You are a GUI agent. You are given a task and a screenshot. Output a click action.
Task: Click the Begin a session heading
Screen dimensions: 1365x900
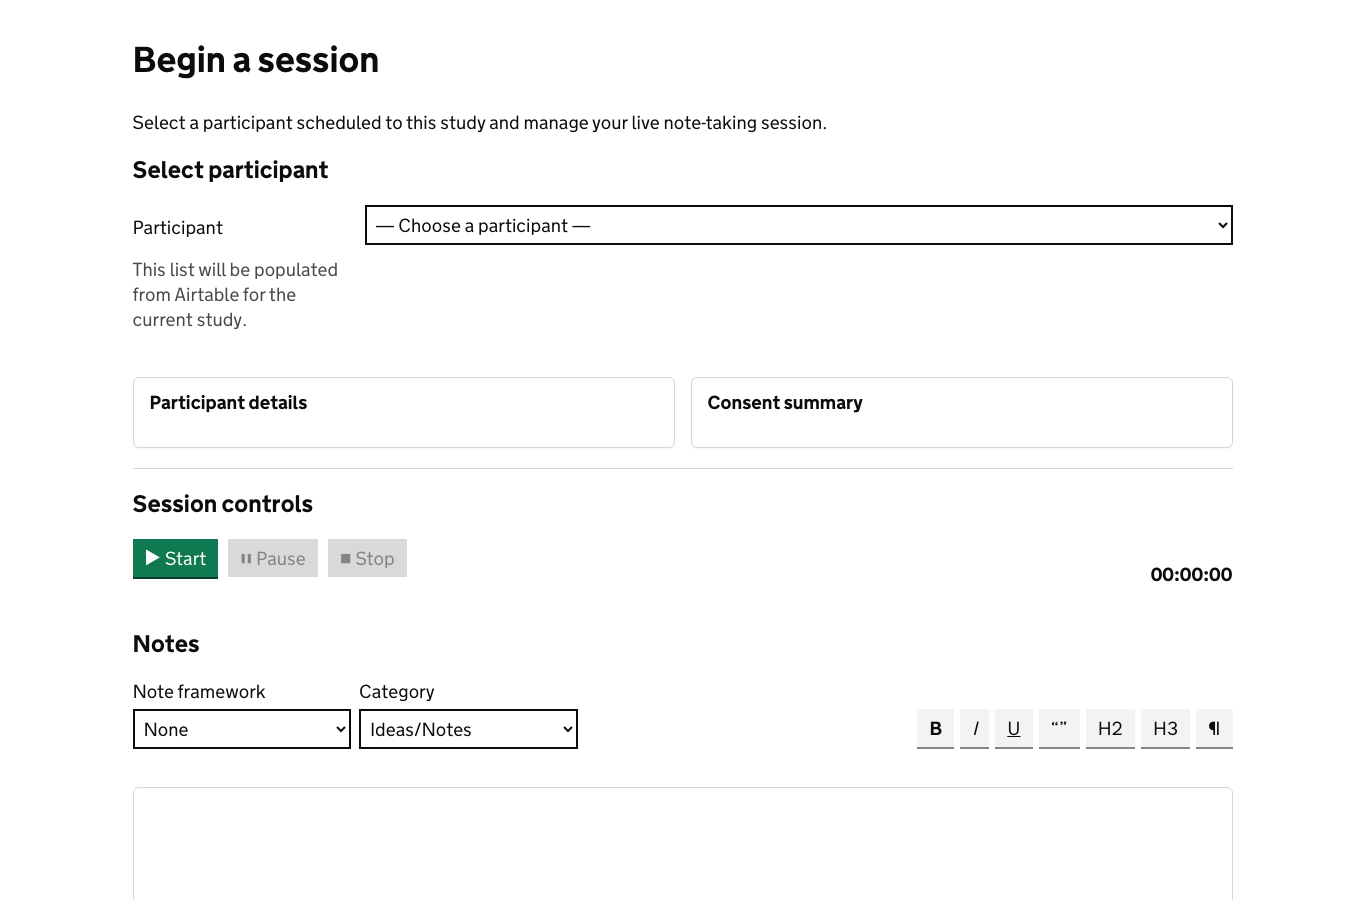pos(256,60)
